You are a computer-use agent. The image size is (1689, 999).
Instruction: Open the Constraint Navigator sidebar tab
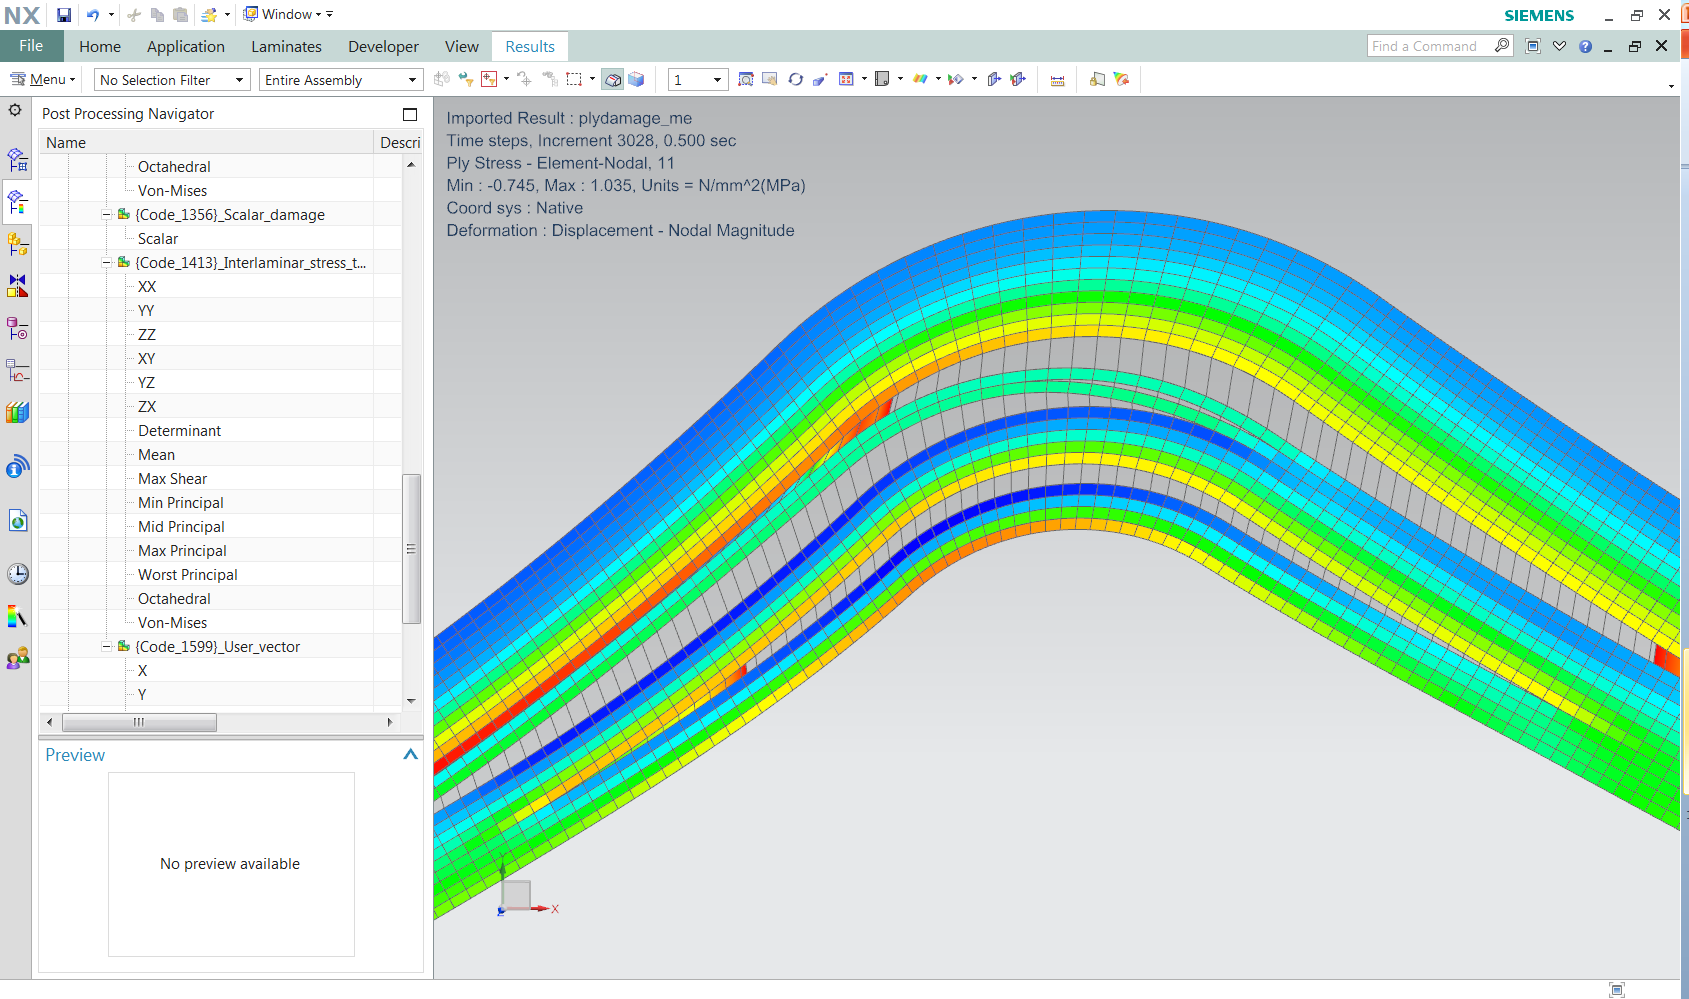pyautogui.click(x=17, y=286)
